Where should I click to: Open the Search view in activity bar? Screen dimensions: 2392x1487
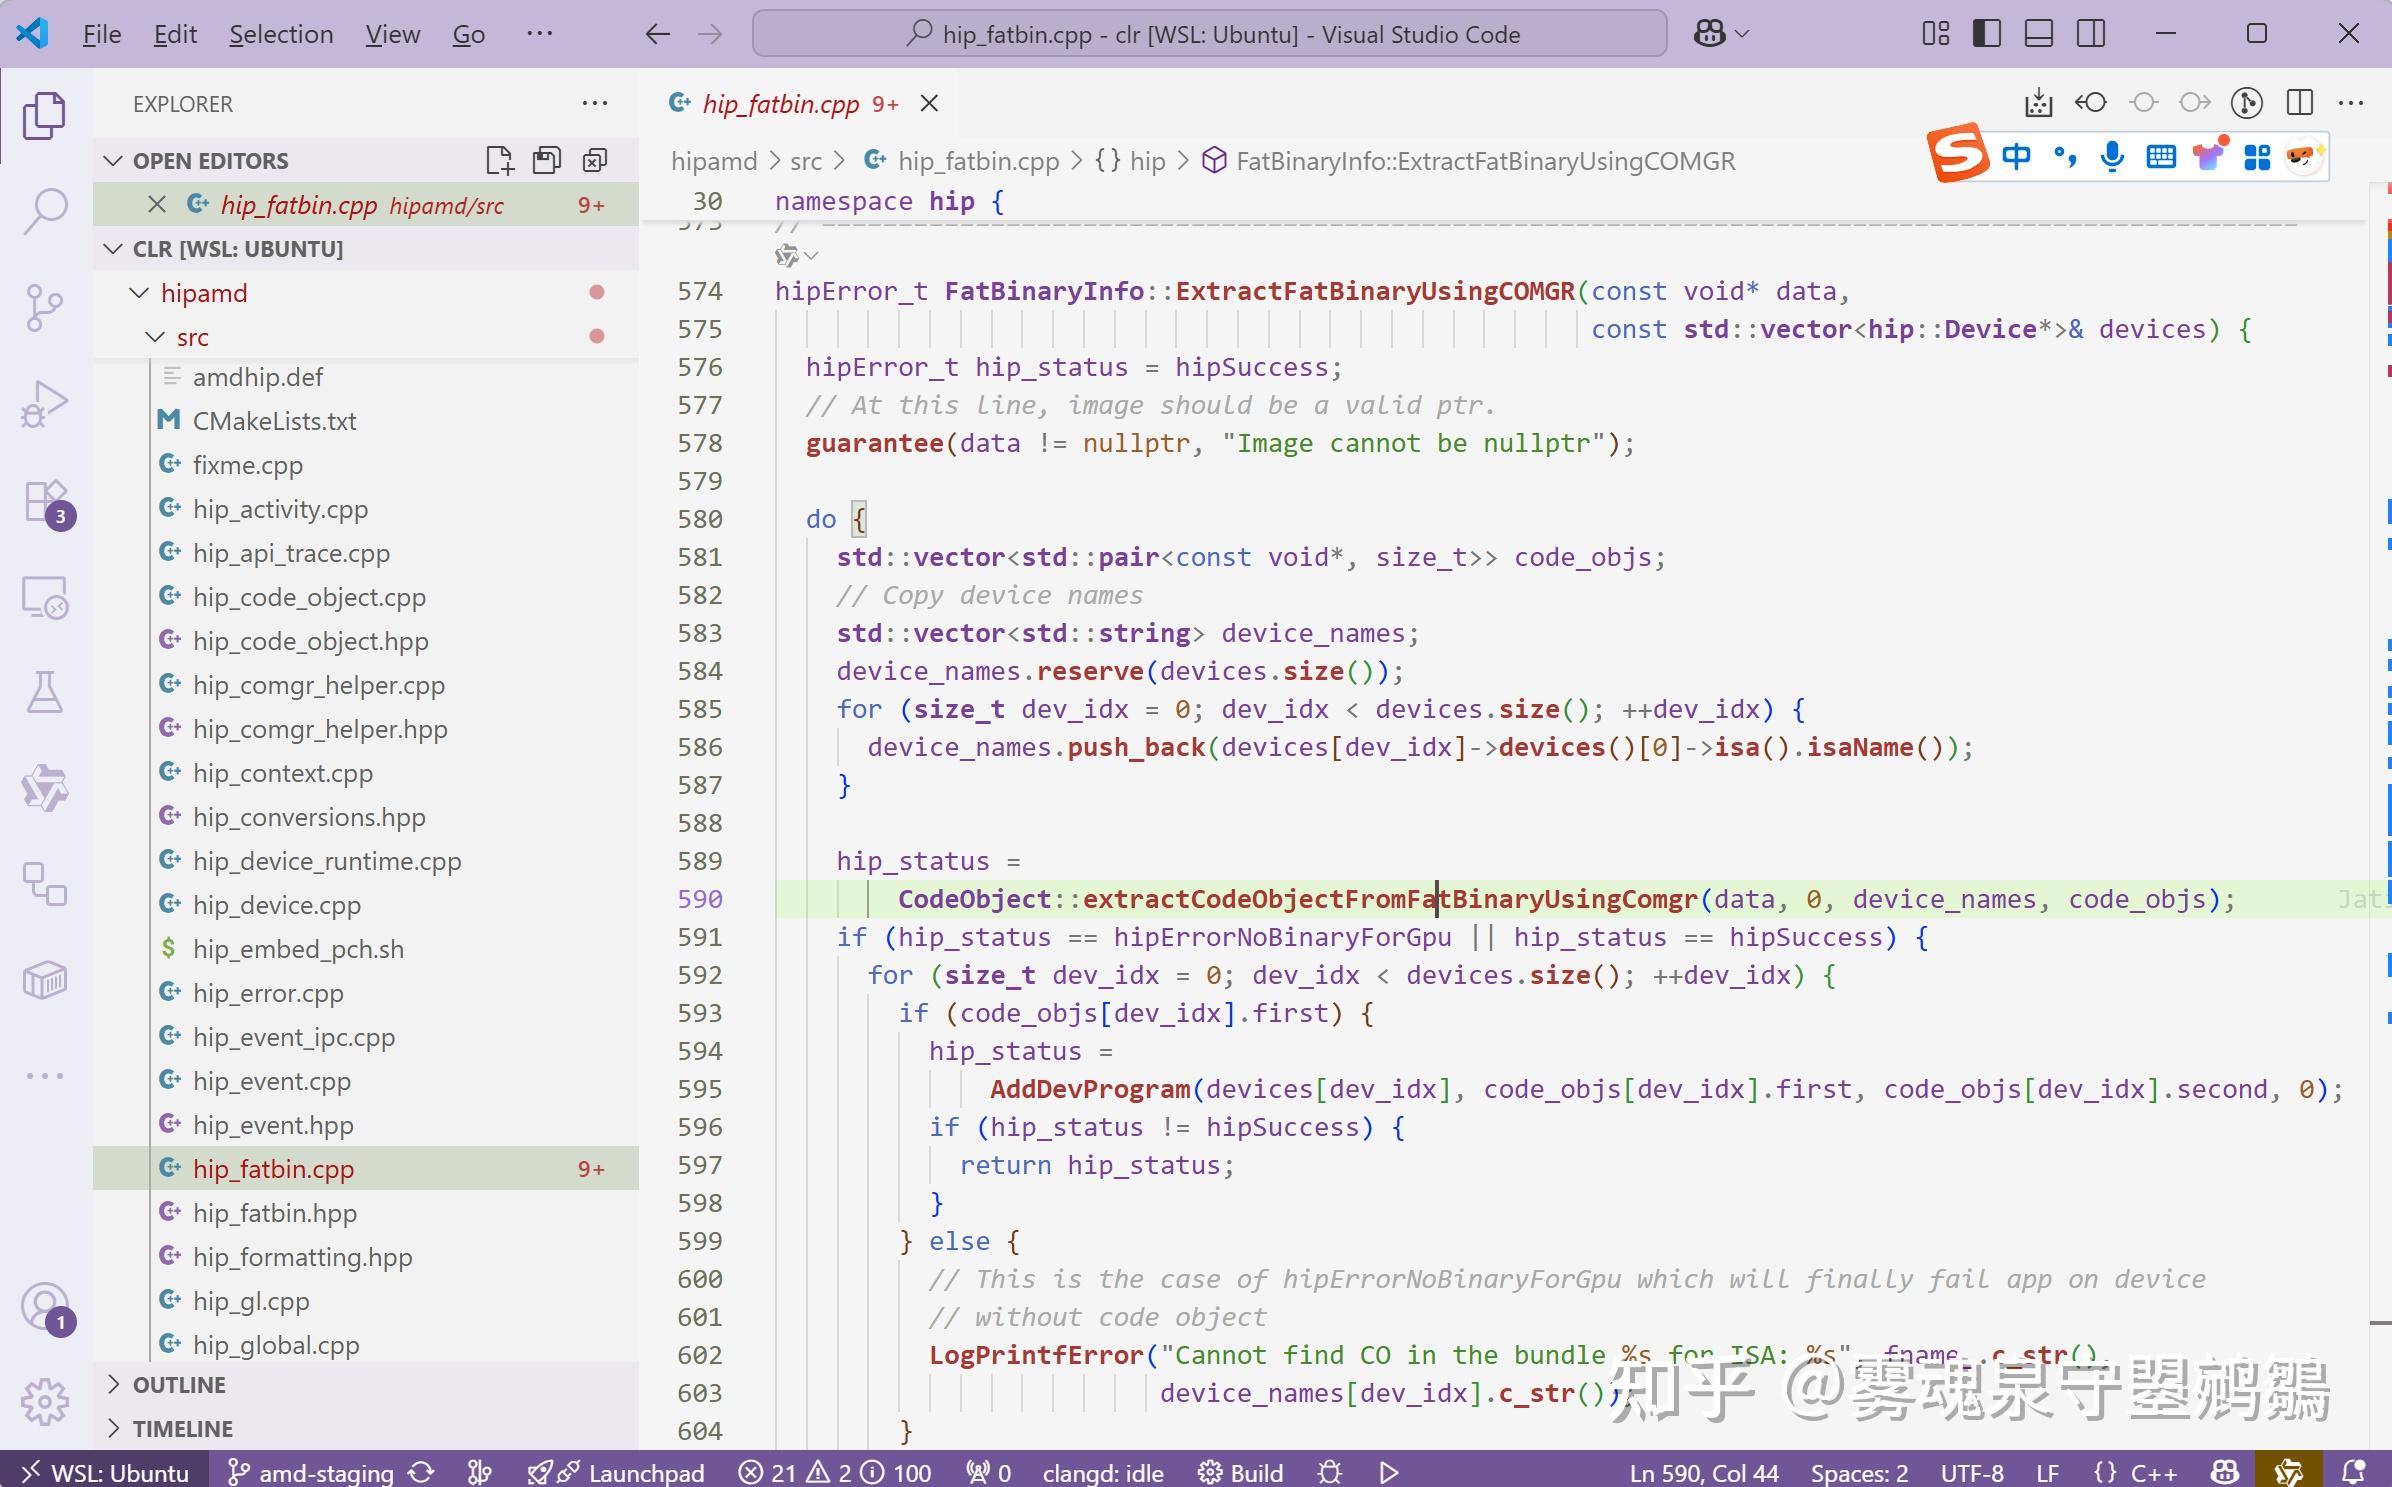(45, 211)
